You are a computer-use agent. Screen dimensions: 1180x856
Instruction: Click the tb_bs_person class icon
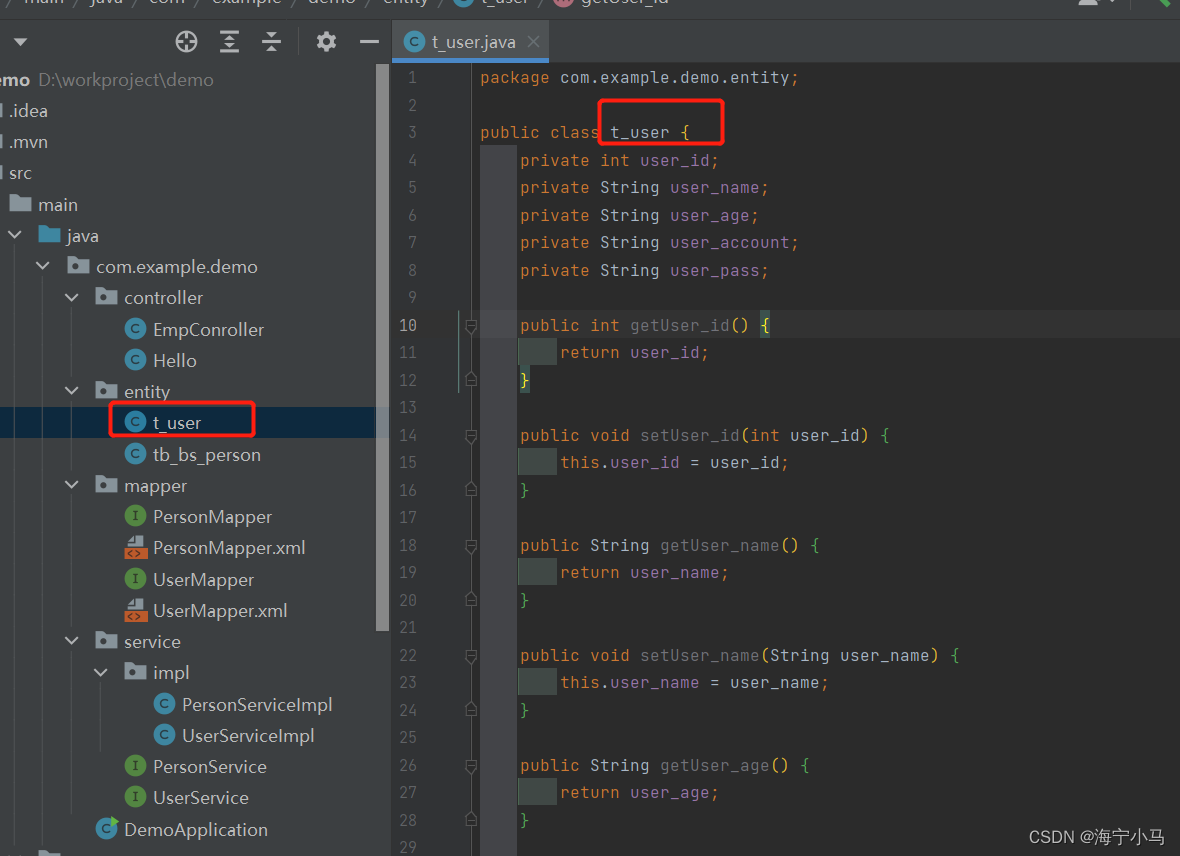tap(135, 454)
